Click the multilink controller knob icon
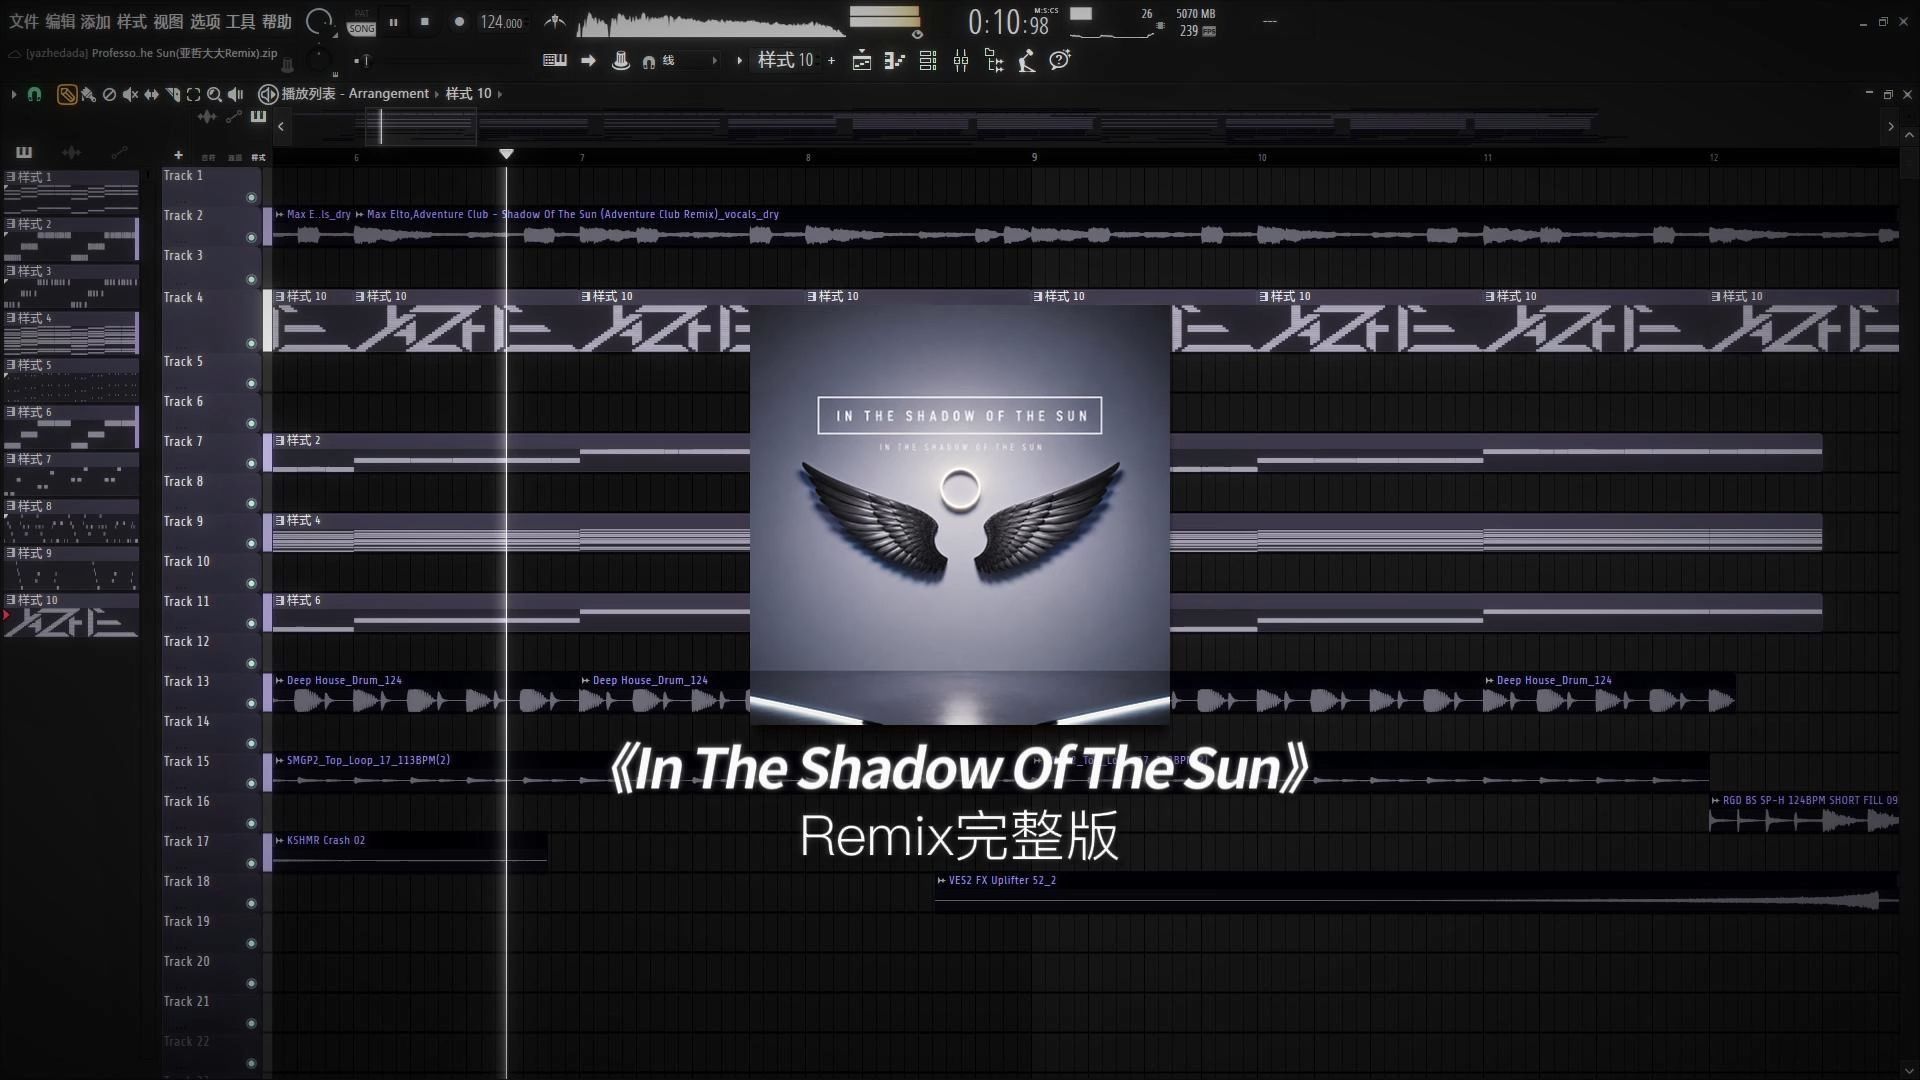Screen dimensions: 1920x1080 (621, 61)
